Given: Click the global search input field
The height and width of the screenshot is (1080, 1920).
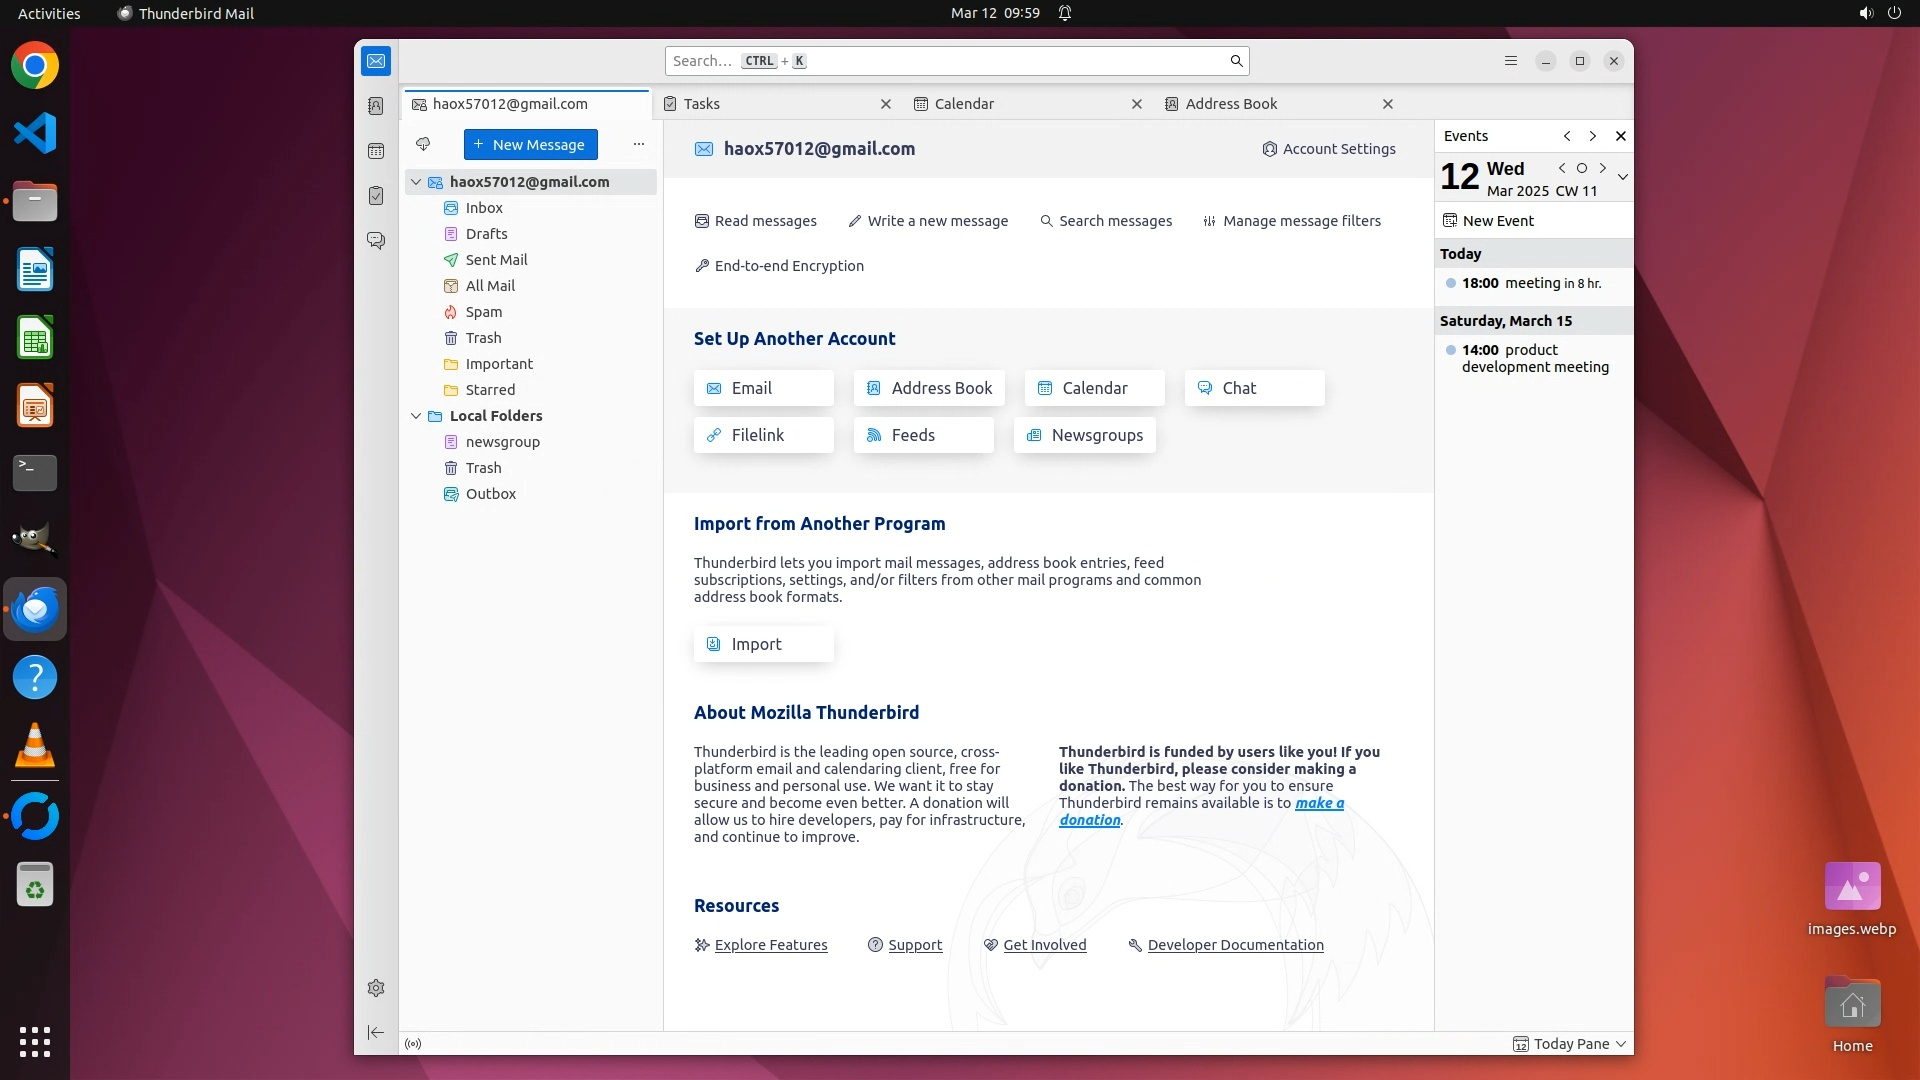Looking at the screenshot, I should pyautogui.click(x=950, y=61).
